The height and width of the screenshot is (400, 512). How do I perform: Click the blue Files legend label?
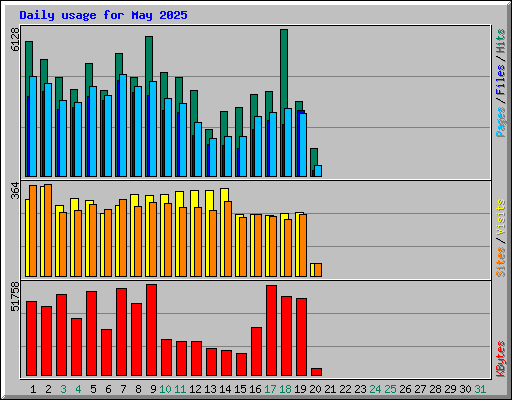tap(501, 79)
